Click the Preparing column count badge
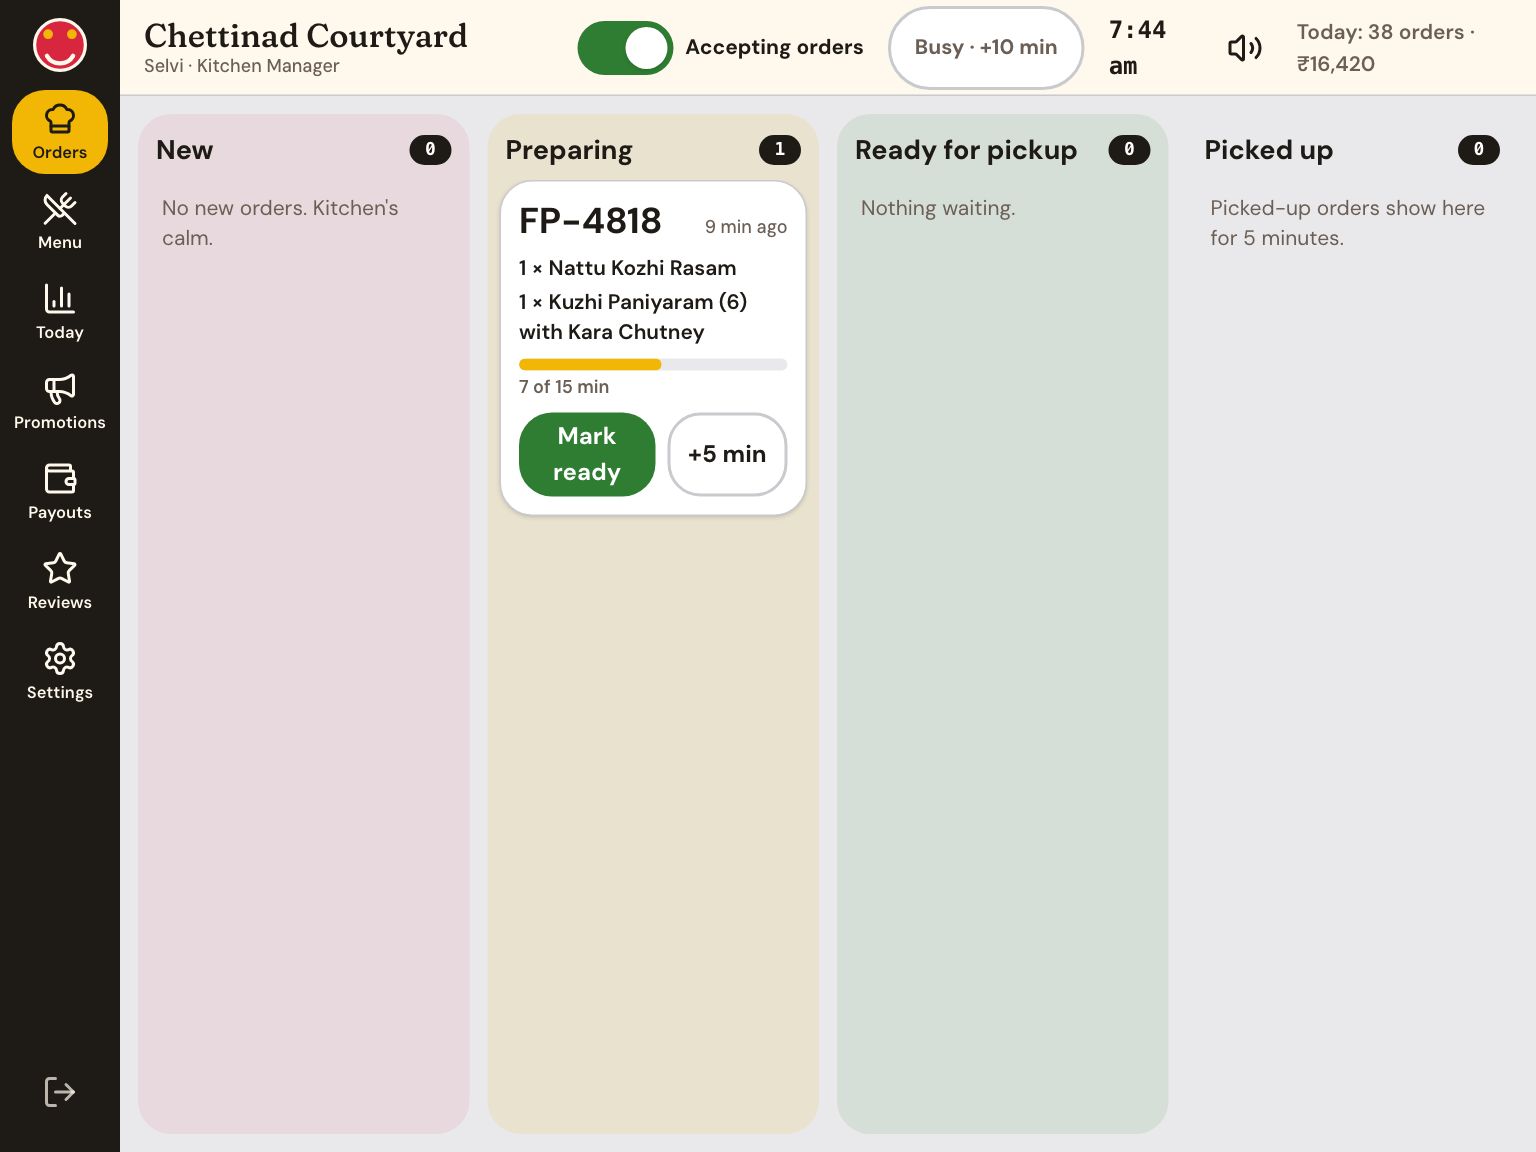This screenshot has width=1536, height=1152. (780, 150)
